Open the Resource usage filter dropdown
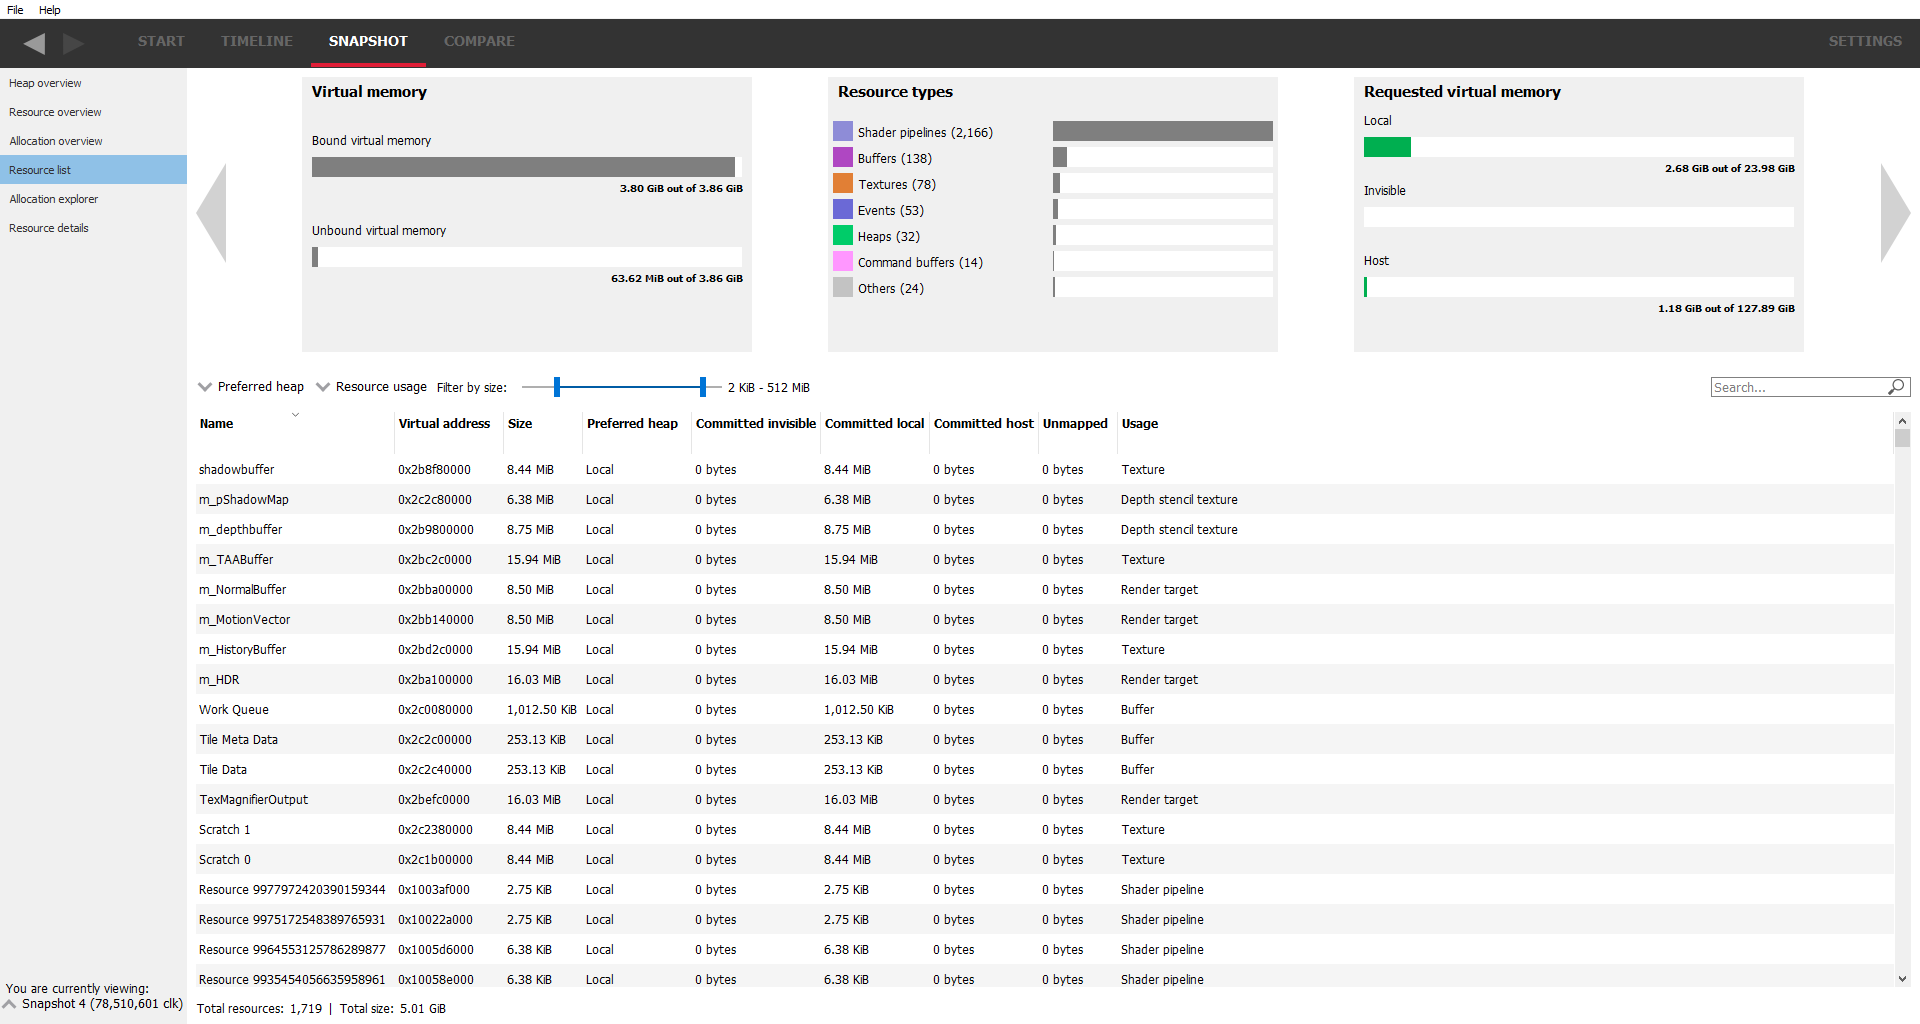 click(x=371, y=387)
